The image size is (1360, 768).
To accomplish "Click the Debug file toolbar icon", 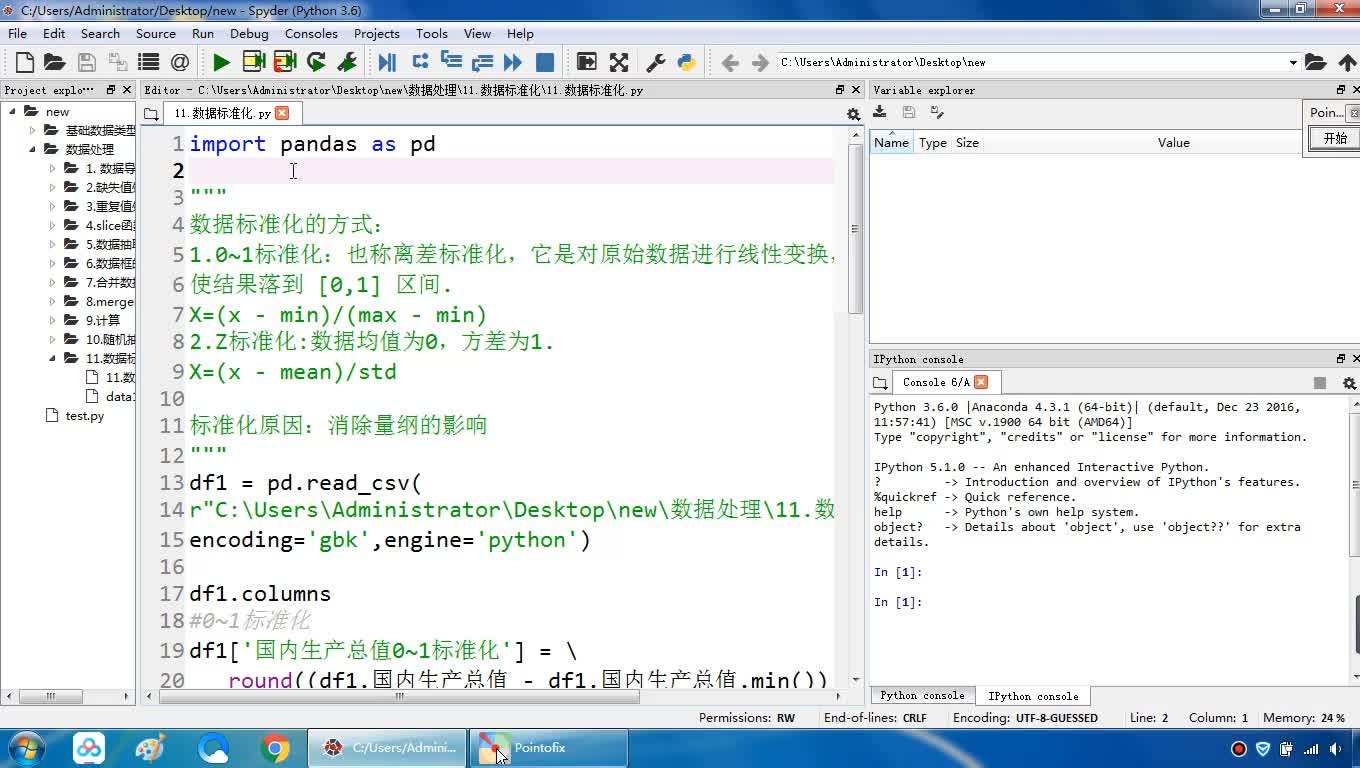I will click(x=387, y=62).
